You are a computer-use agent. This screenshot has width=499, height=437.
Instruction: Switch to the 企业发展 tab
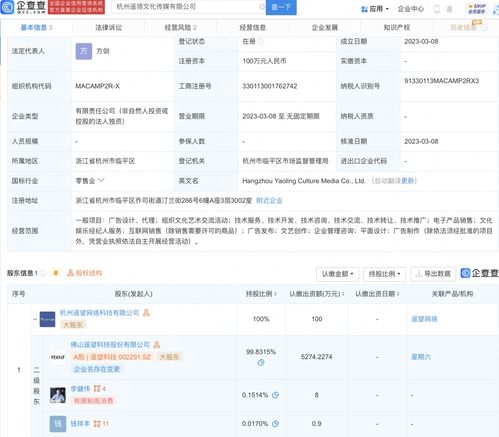pos(325,28)
